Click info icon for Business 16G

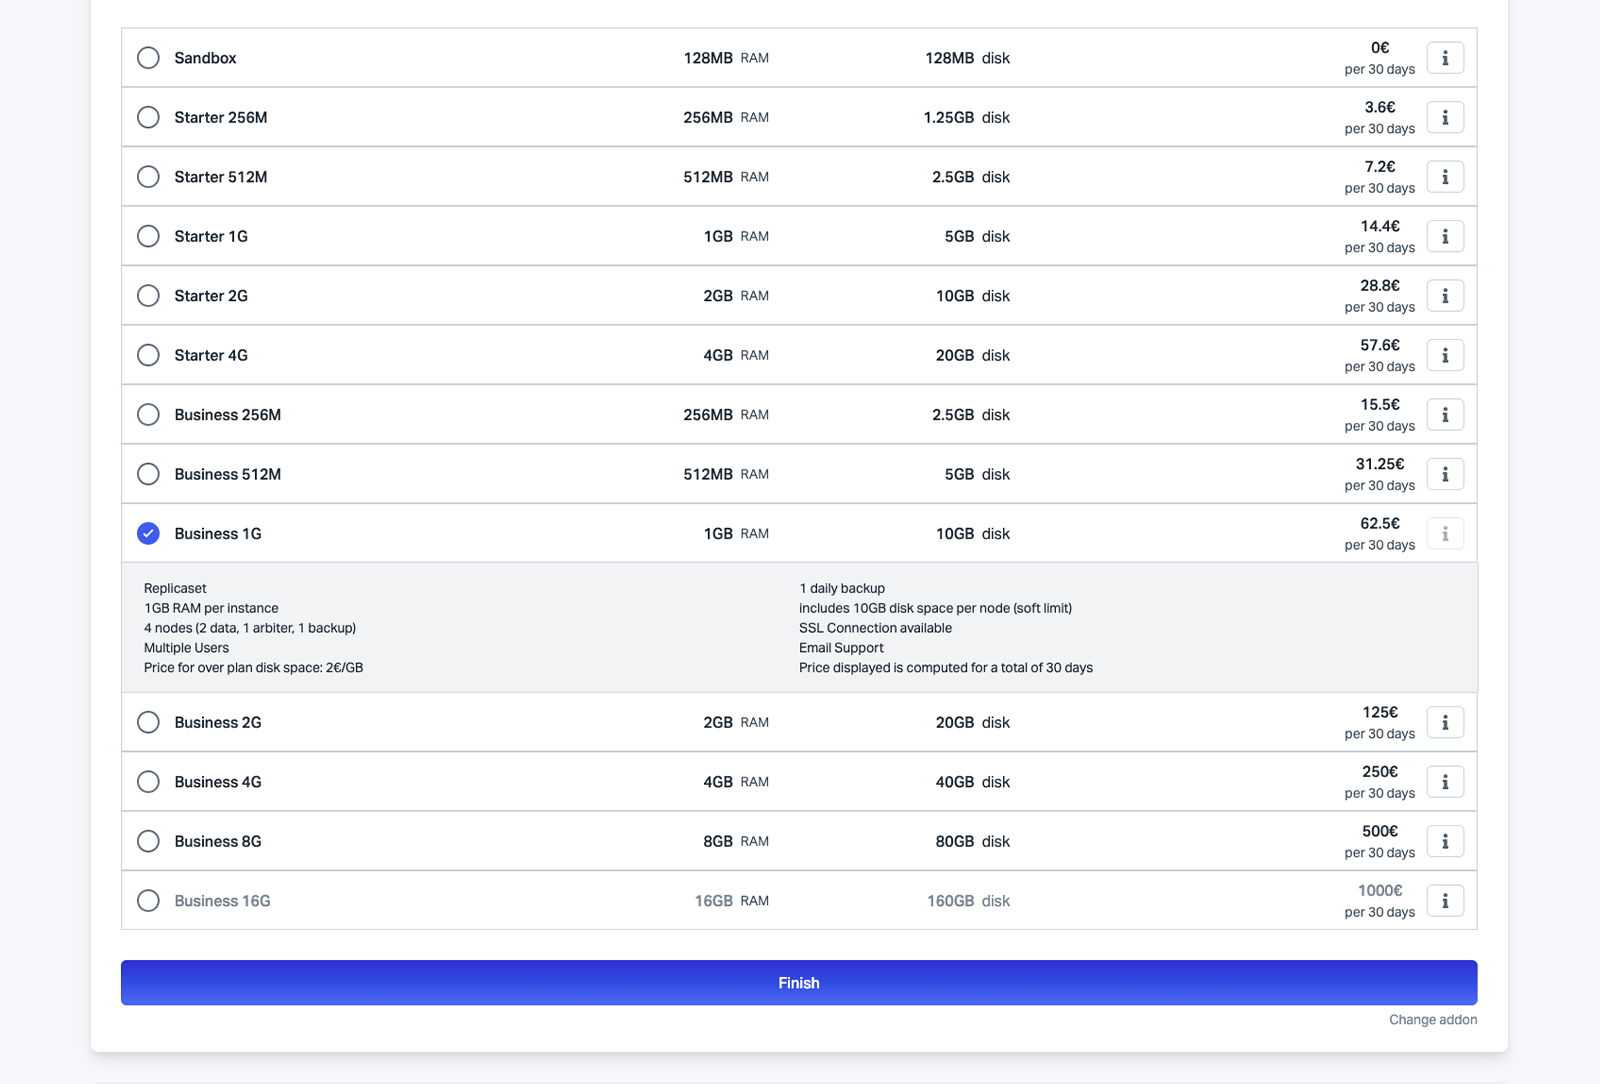pos(1445,901)
